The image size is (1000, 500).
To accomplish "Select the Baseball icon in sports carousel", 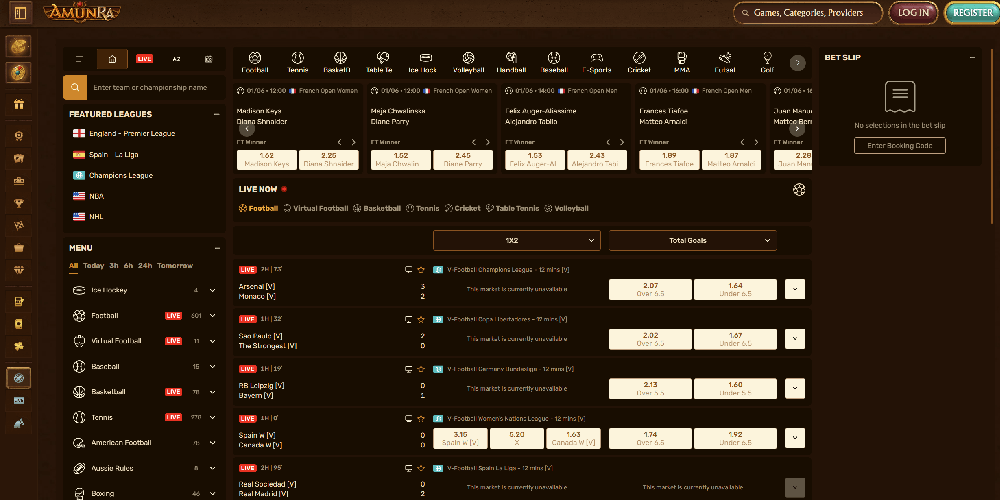I will coord(554,62).
